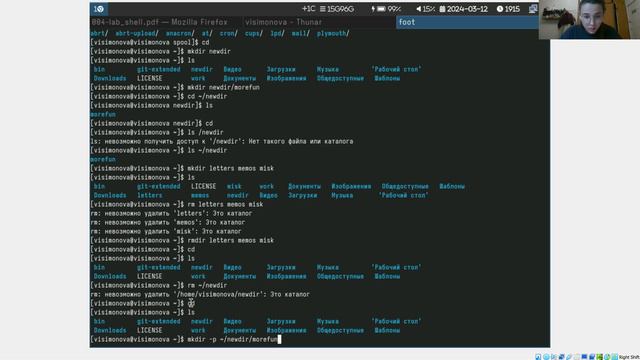Click the cups/ directory completion
This screenshot has height=360, width=640.
[x=253, y=33]
